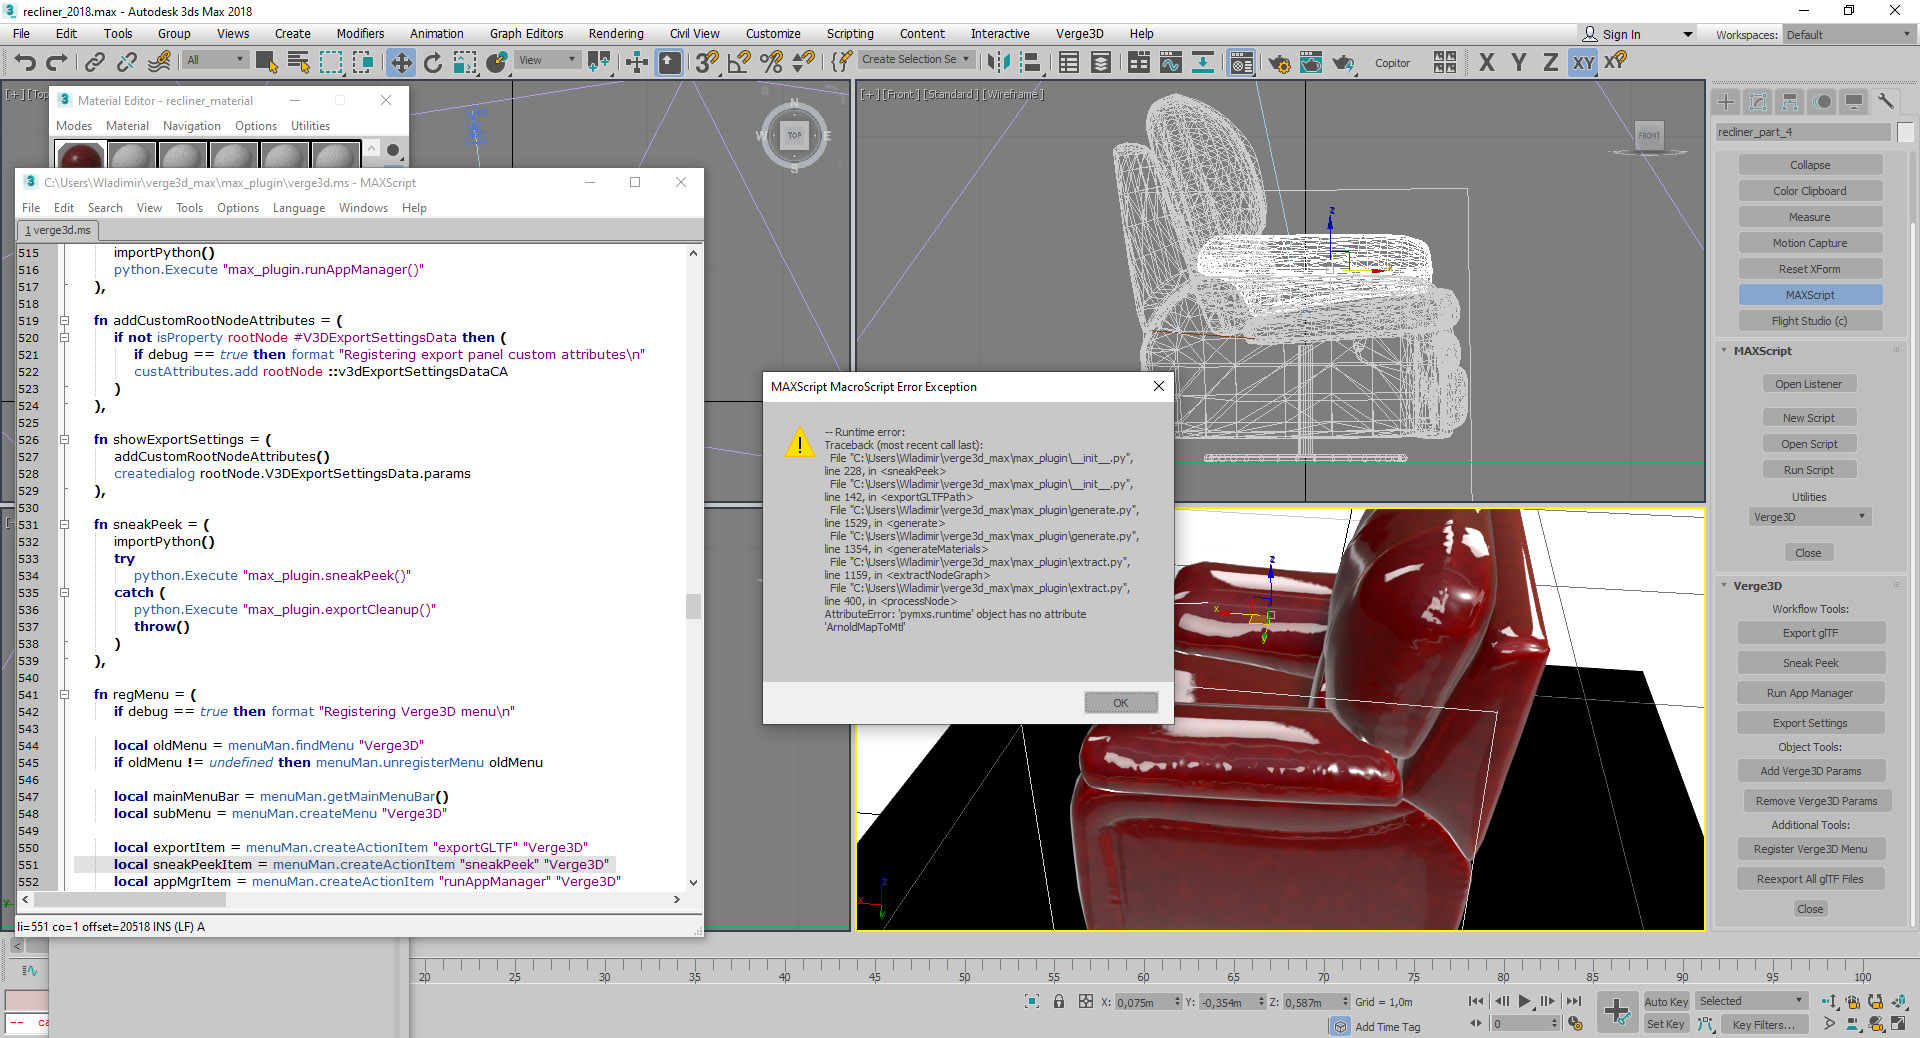Screen dimensions: 1920x1038
Task: Click Run App Manager button
Action: point(1810,693)
